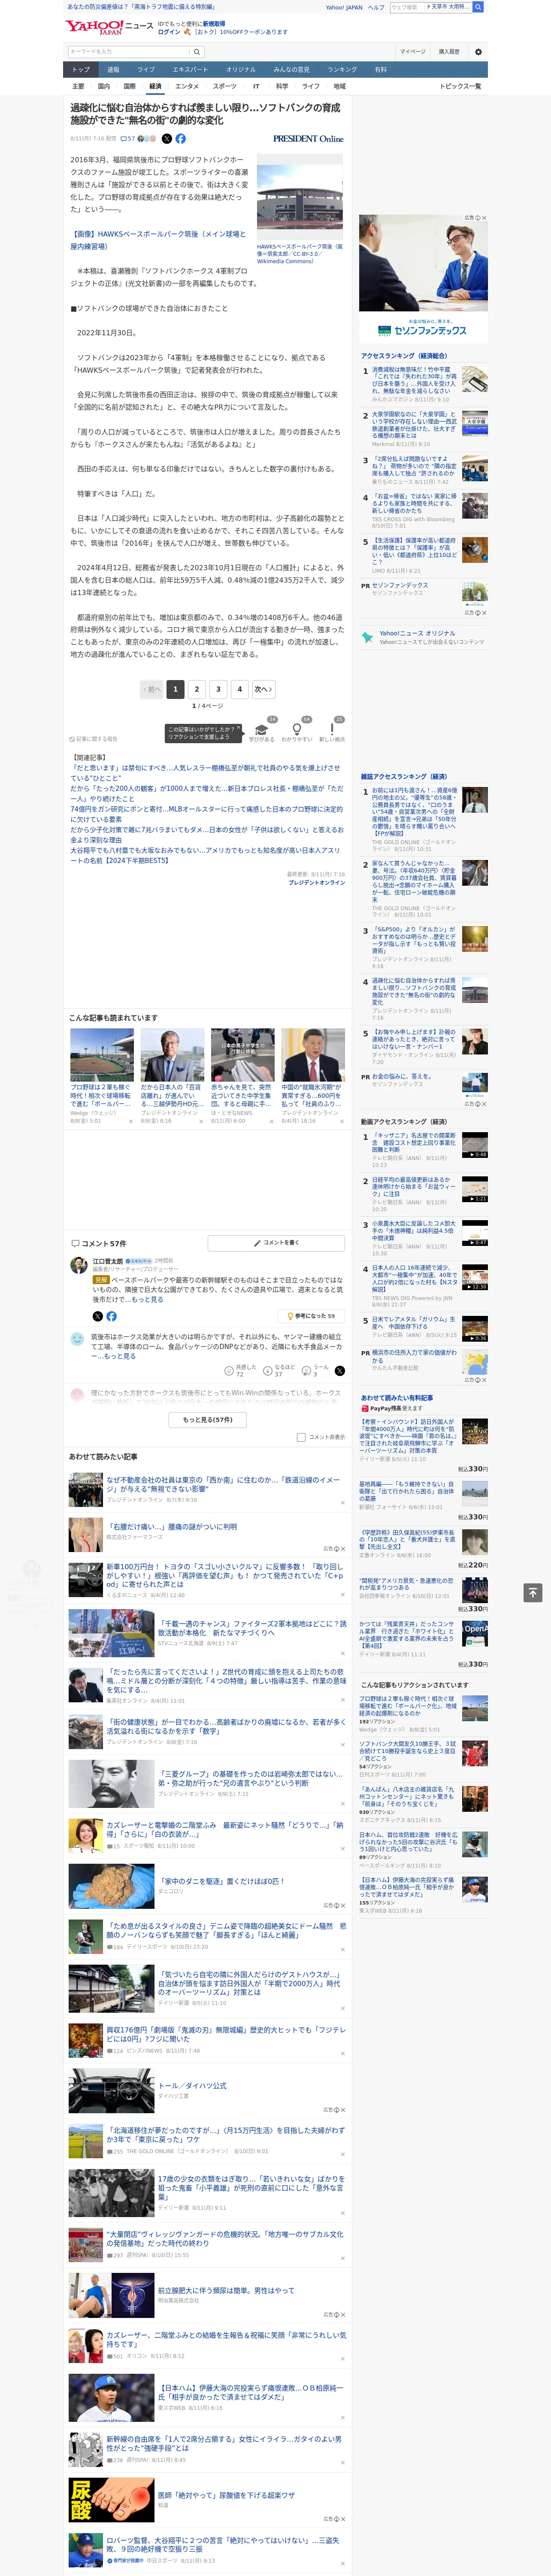Share the article on X below headline
The width and height of the screenshot is (551, 2576).
coord(167,139)
